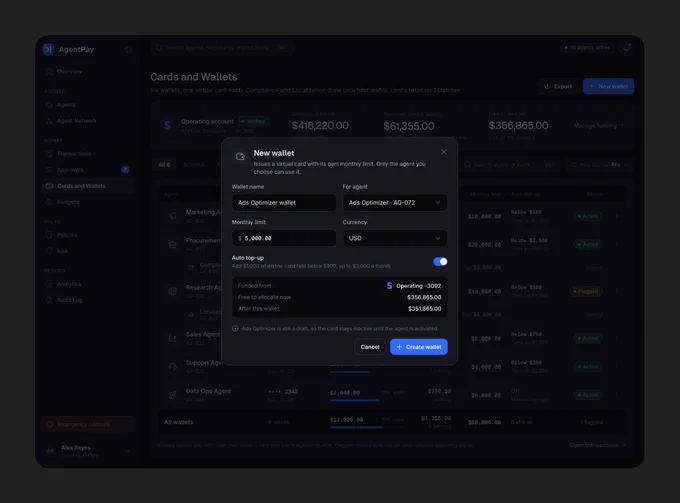Screen dimensions: 680x503
Task: Expand the $10,000.00 limit row chevron
Action: pyautogui.click(x=618, y=216)
